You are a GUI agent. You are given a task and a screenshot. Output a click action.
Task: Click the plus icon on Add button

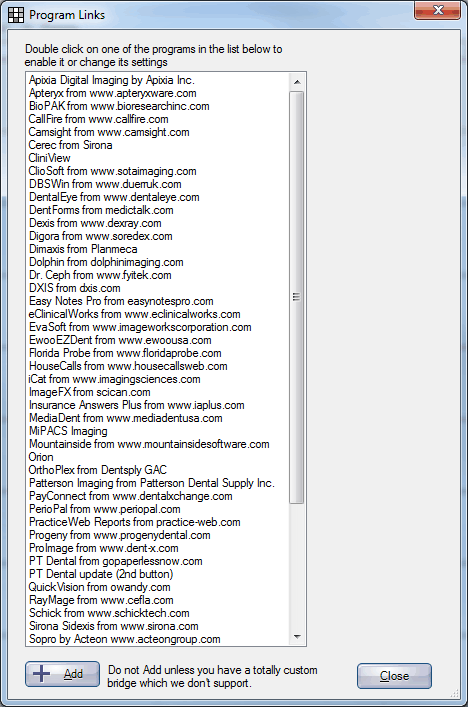point(41,674)
